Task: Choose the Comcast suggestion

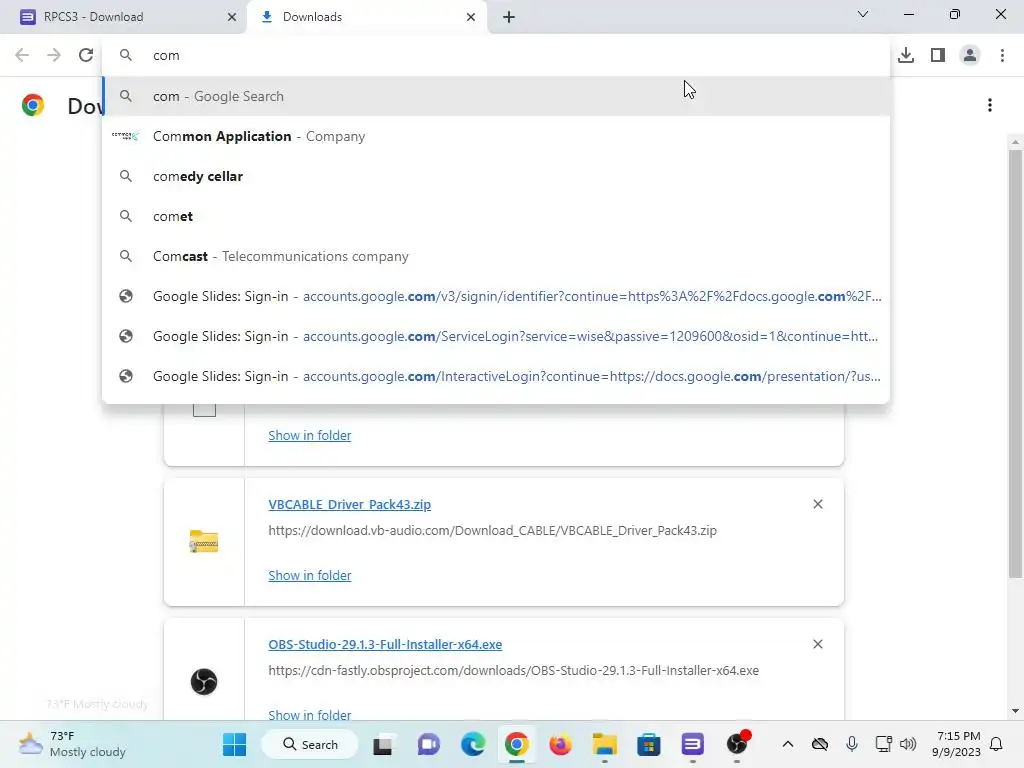Action: click(496, 256)
